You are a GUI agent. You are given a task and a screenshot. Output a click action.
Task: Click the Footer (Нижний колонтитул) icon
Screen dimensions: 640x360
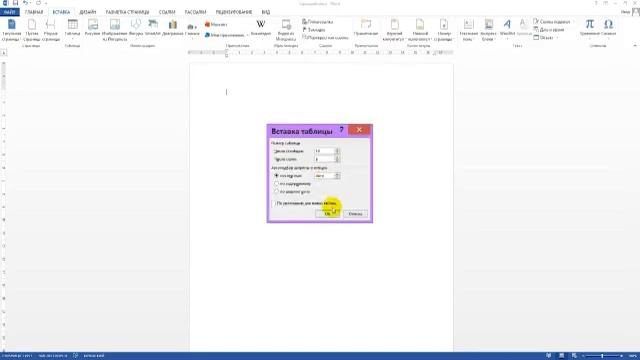419,24
